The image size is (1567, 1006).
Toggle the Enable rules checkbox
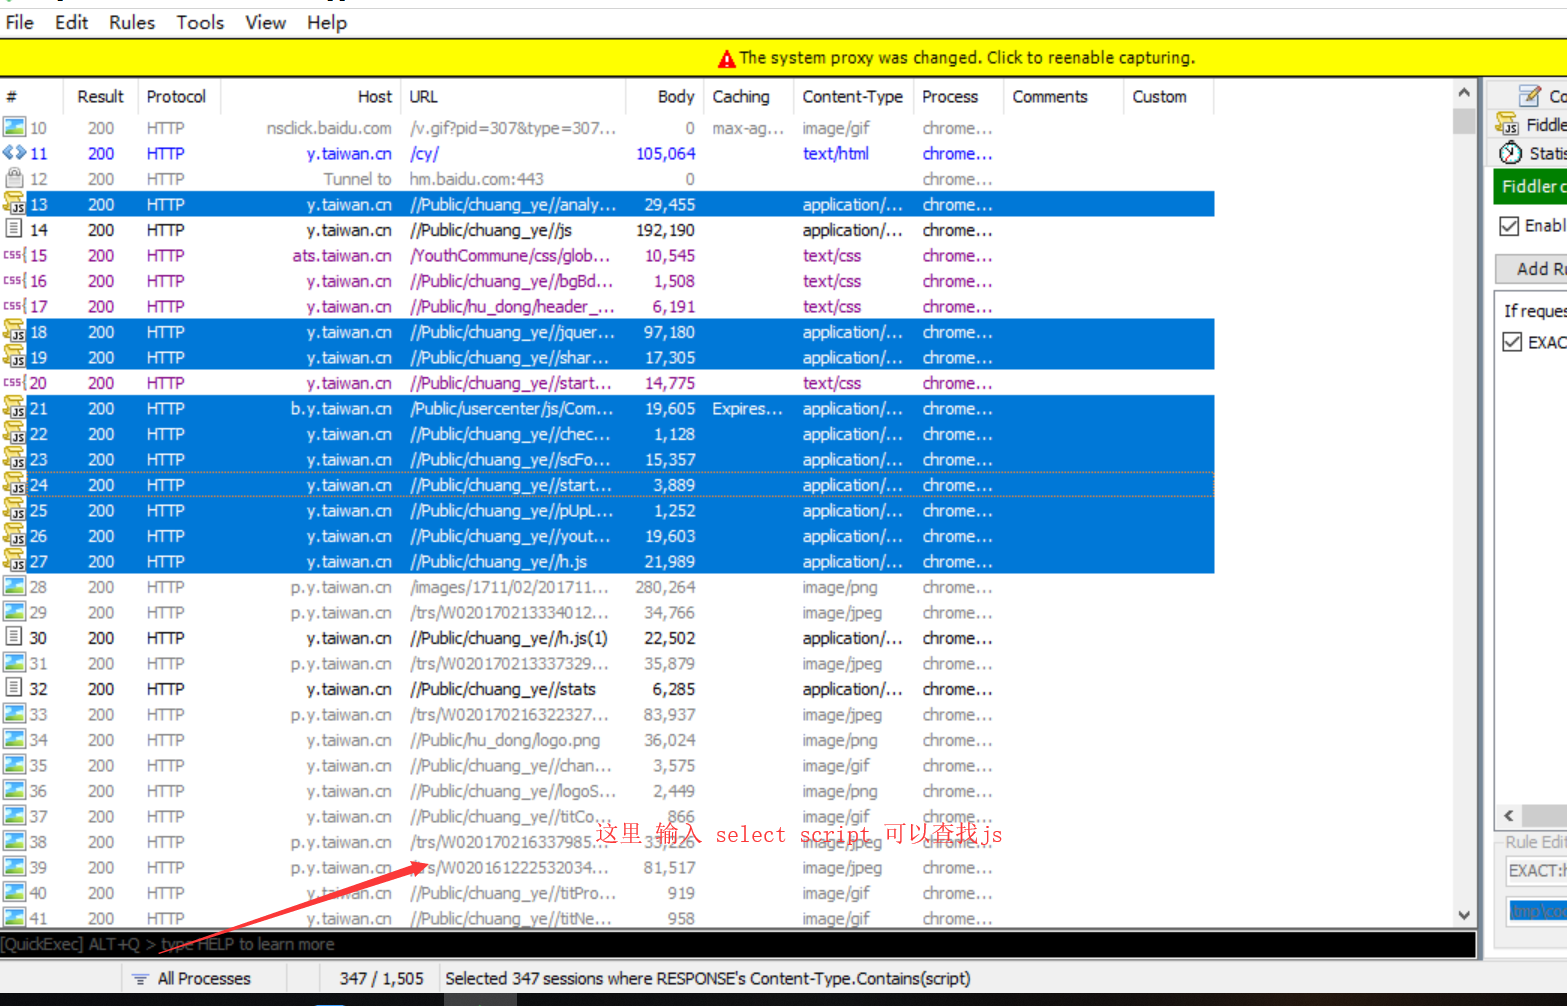pos(1510,226)
